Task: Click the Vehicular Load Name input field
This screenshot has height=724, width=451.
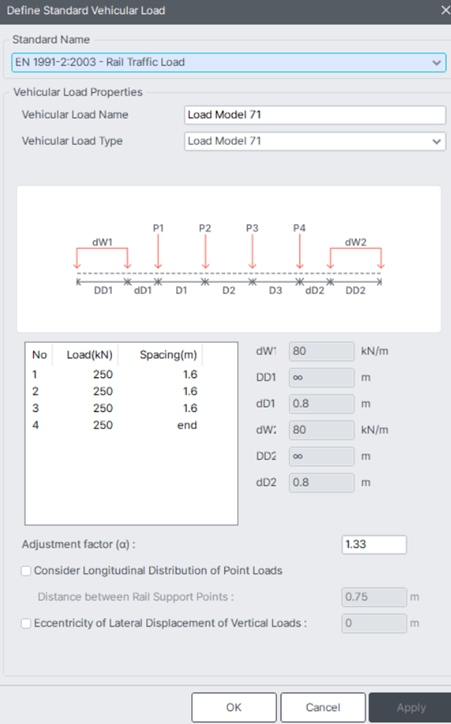Action: pyautogui.click(x=315, y=115)
